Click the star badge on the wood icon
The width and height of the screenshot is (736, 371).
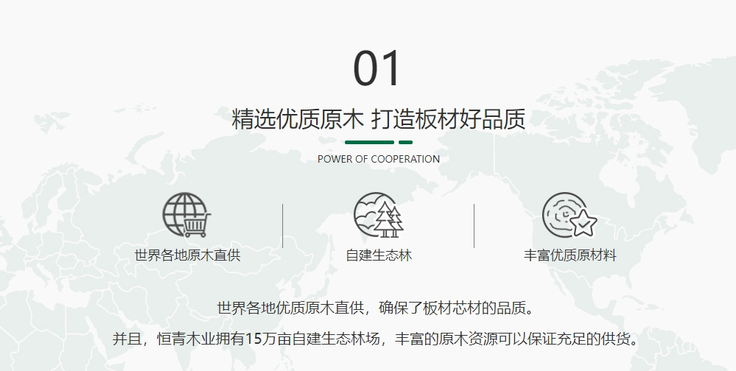[x=583, y=224]
